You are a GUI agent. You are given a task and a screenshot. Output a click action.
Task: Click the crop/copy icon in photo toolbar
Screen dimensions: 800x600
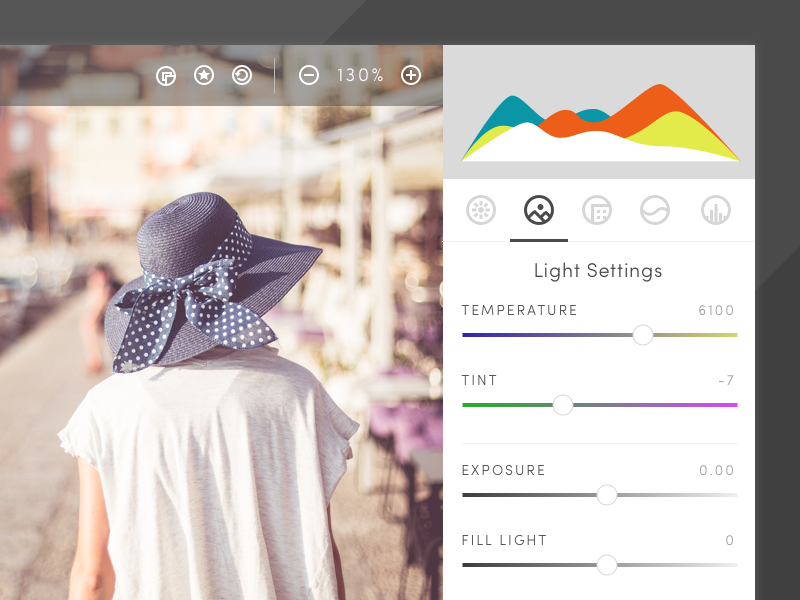click(166, 75)
